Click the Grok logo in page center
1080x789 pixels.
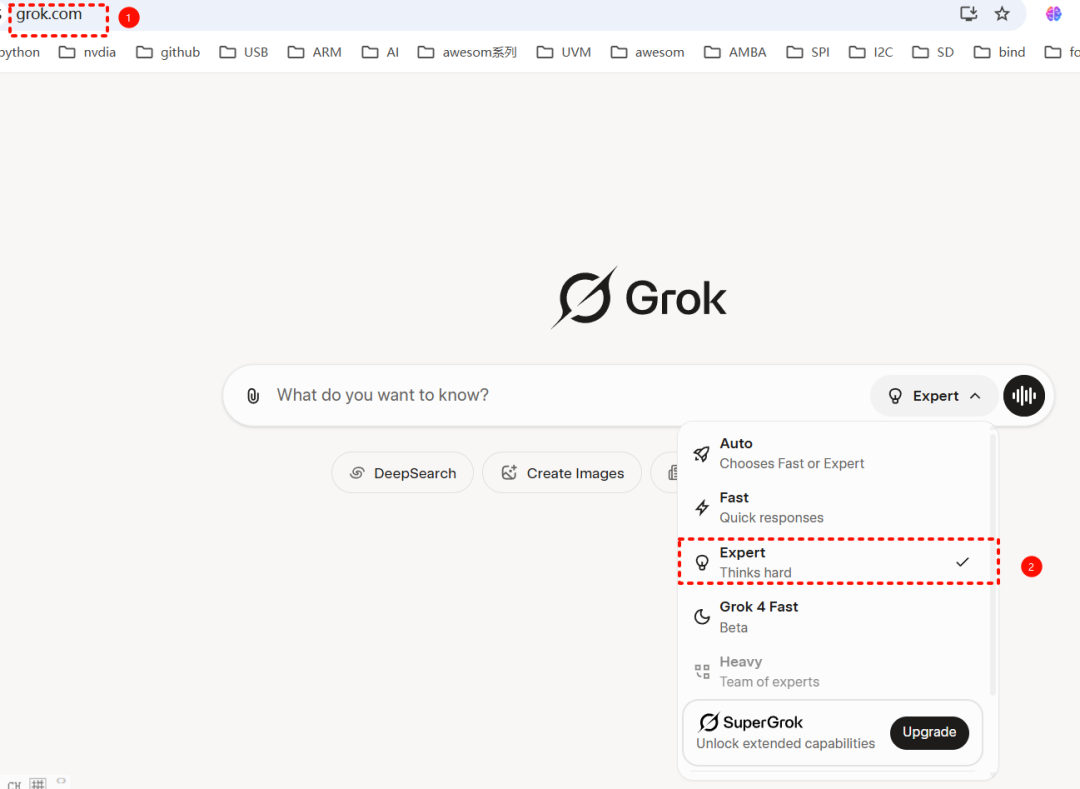click(638, 297)
